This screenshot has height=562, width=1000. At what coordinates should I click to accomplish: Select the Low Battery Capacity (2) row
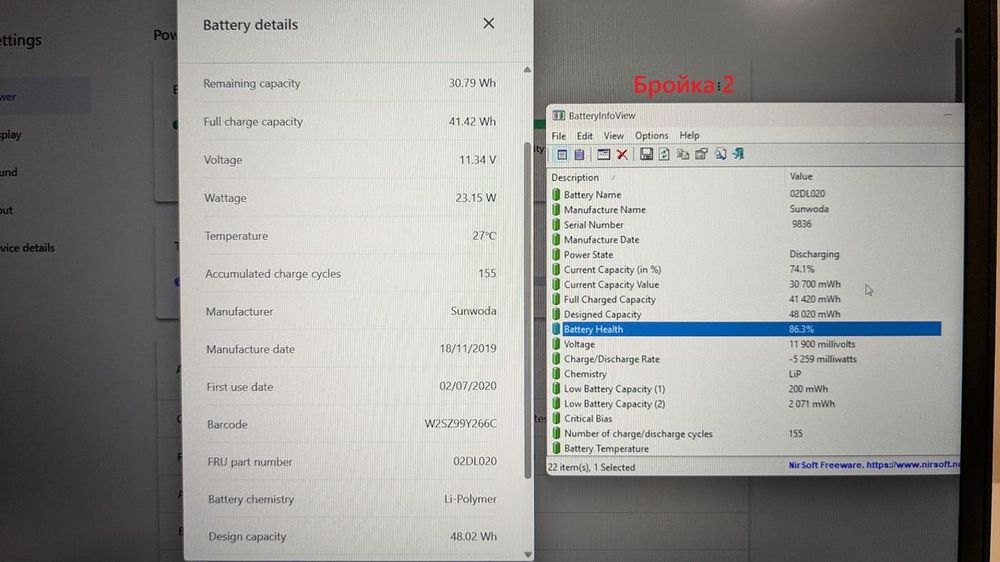(x=746, y=404)
